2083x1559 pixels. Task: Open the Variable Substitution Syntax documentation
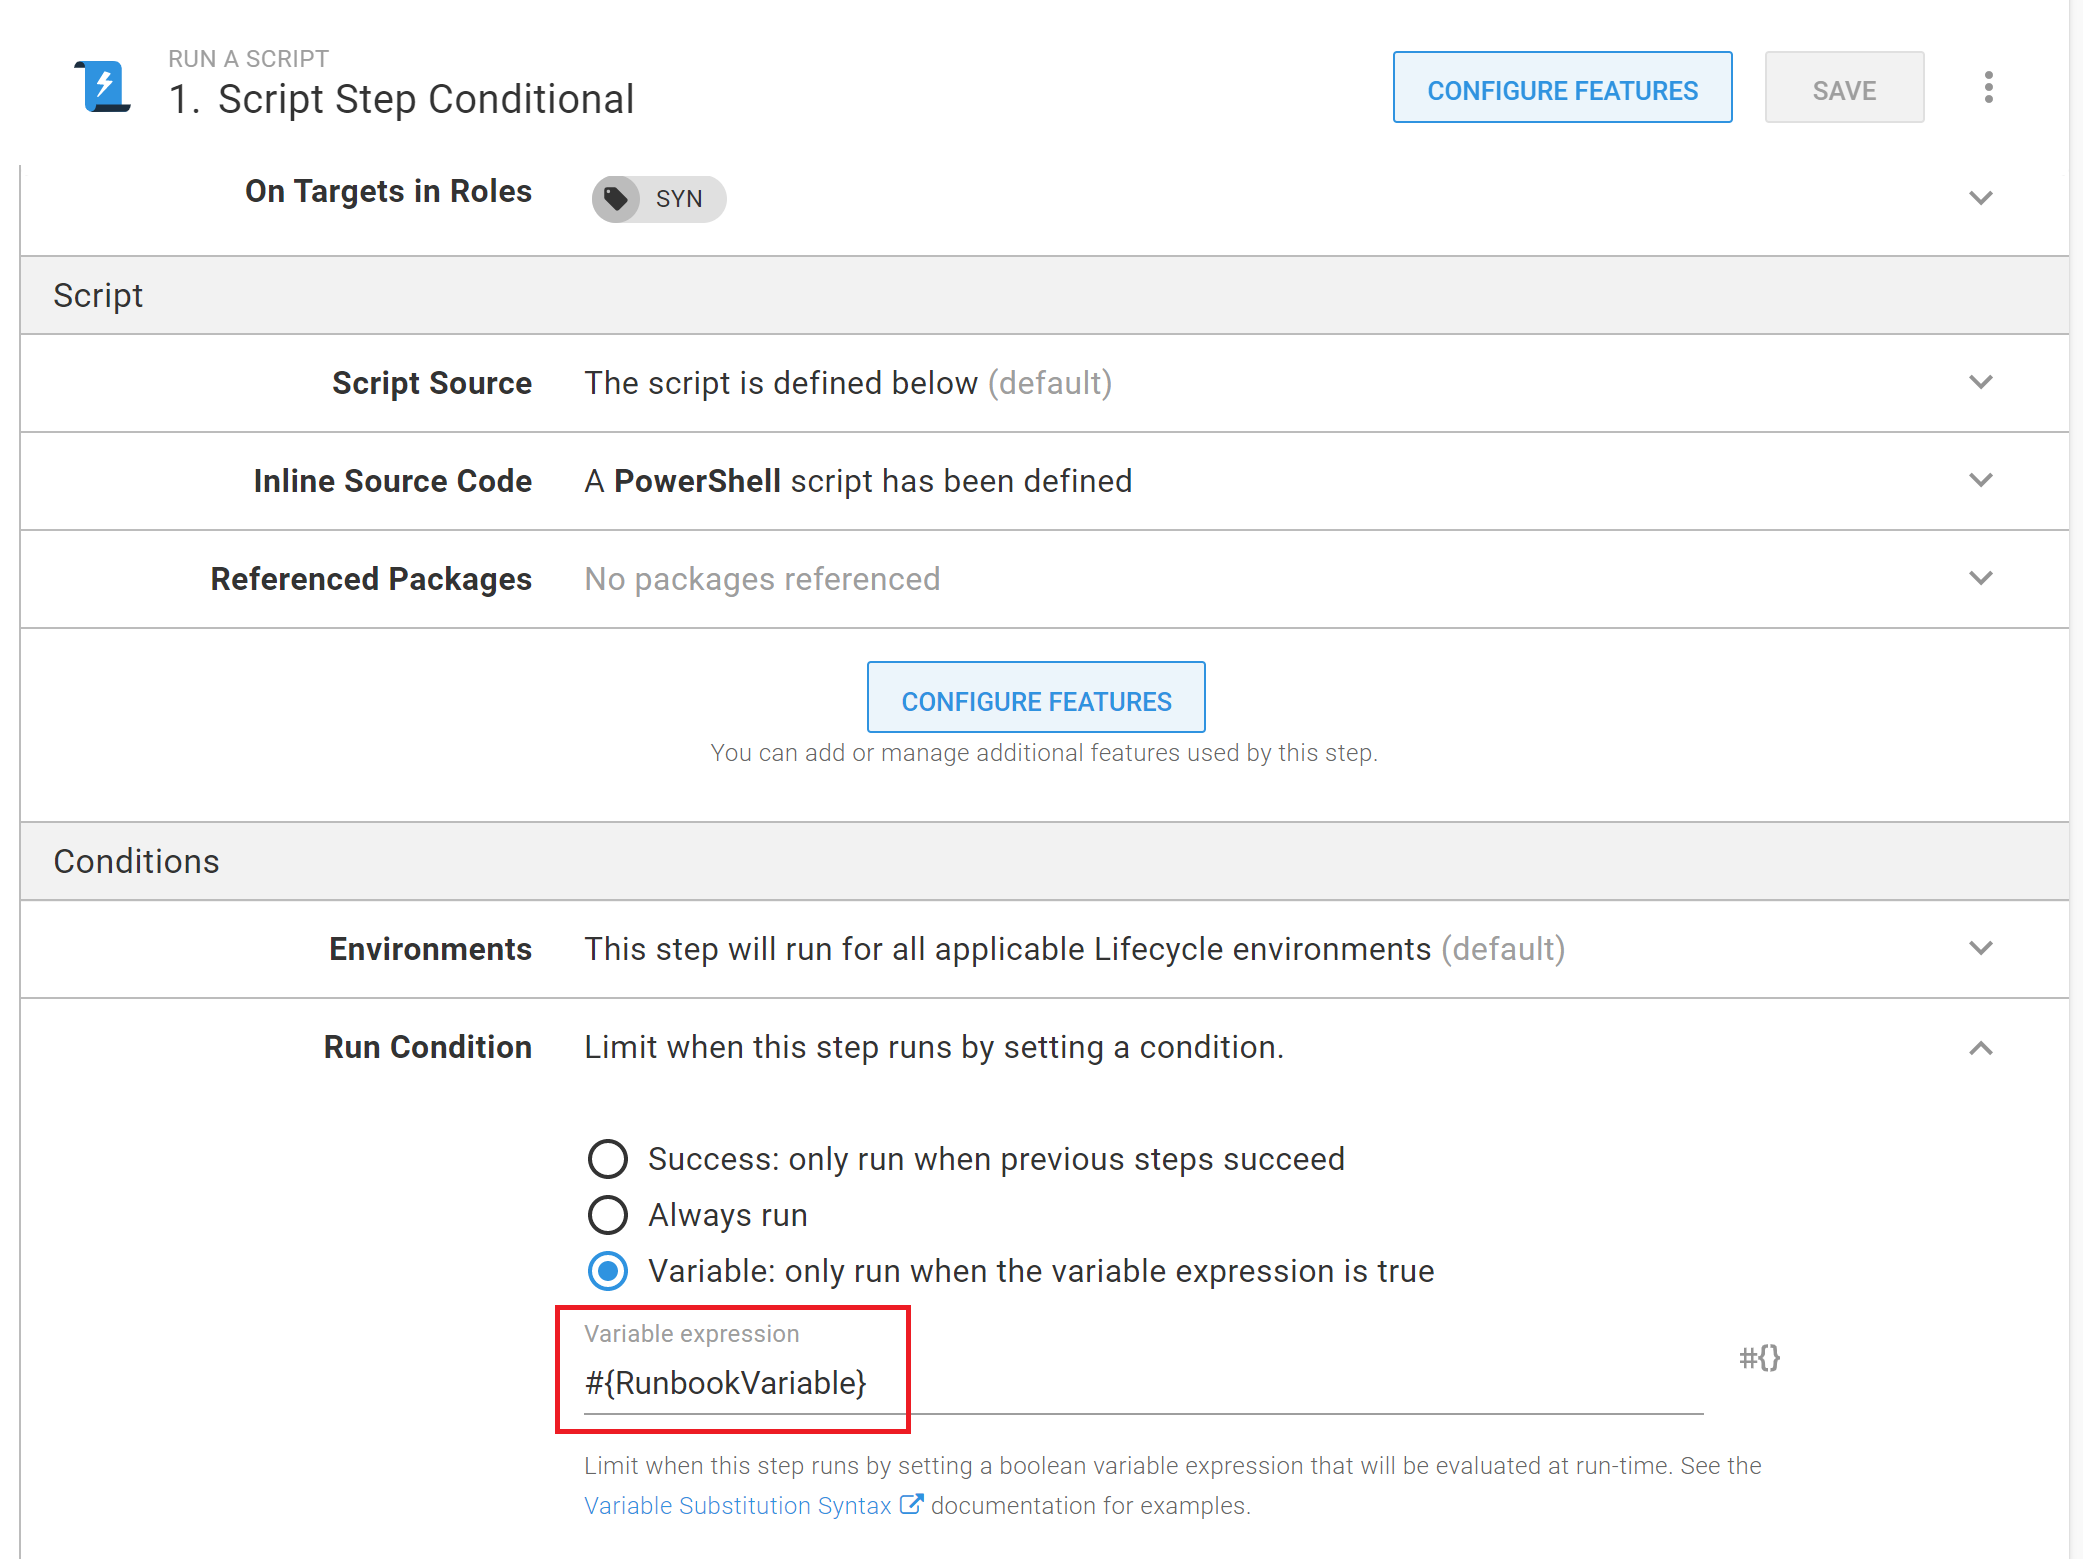coord(737,1505)
